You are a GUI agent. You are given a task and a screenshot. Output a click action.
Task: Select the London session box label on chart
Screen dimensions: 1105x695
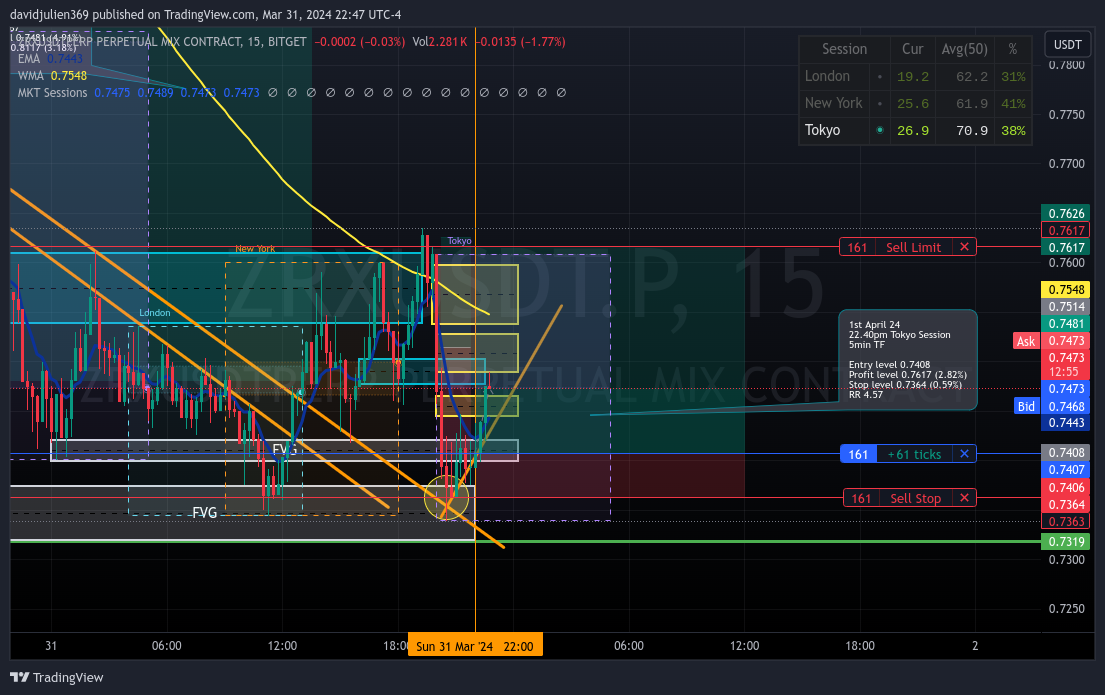coord(154,313)
